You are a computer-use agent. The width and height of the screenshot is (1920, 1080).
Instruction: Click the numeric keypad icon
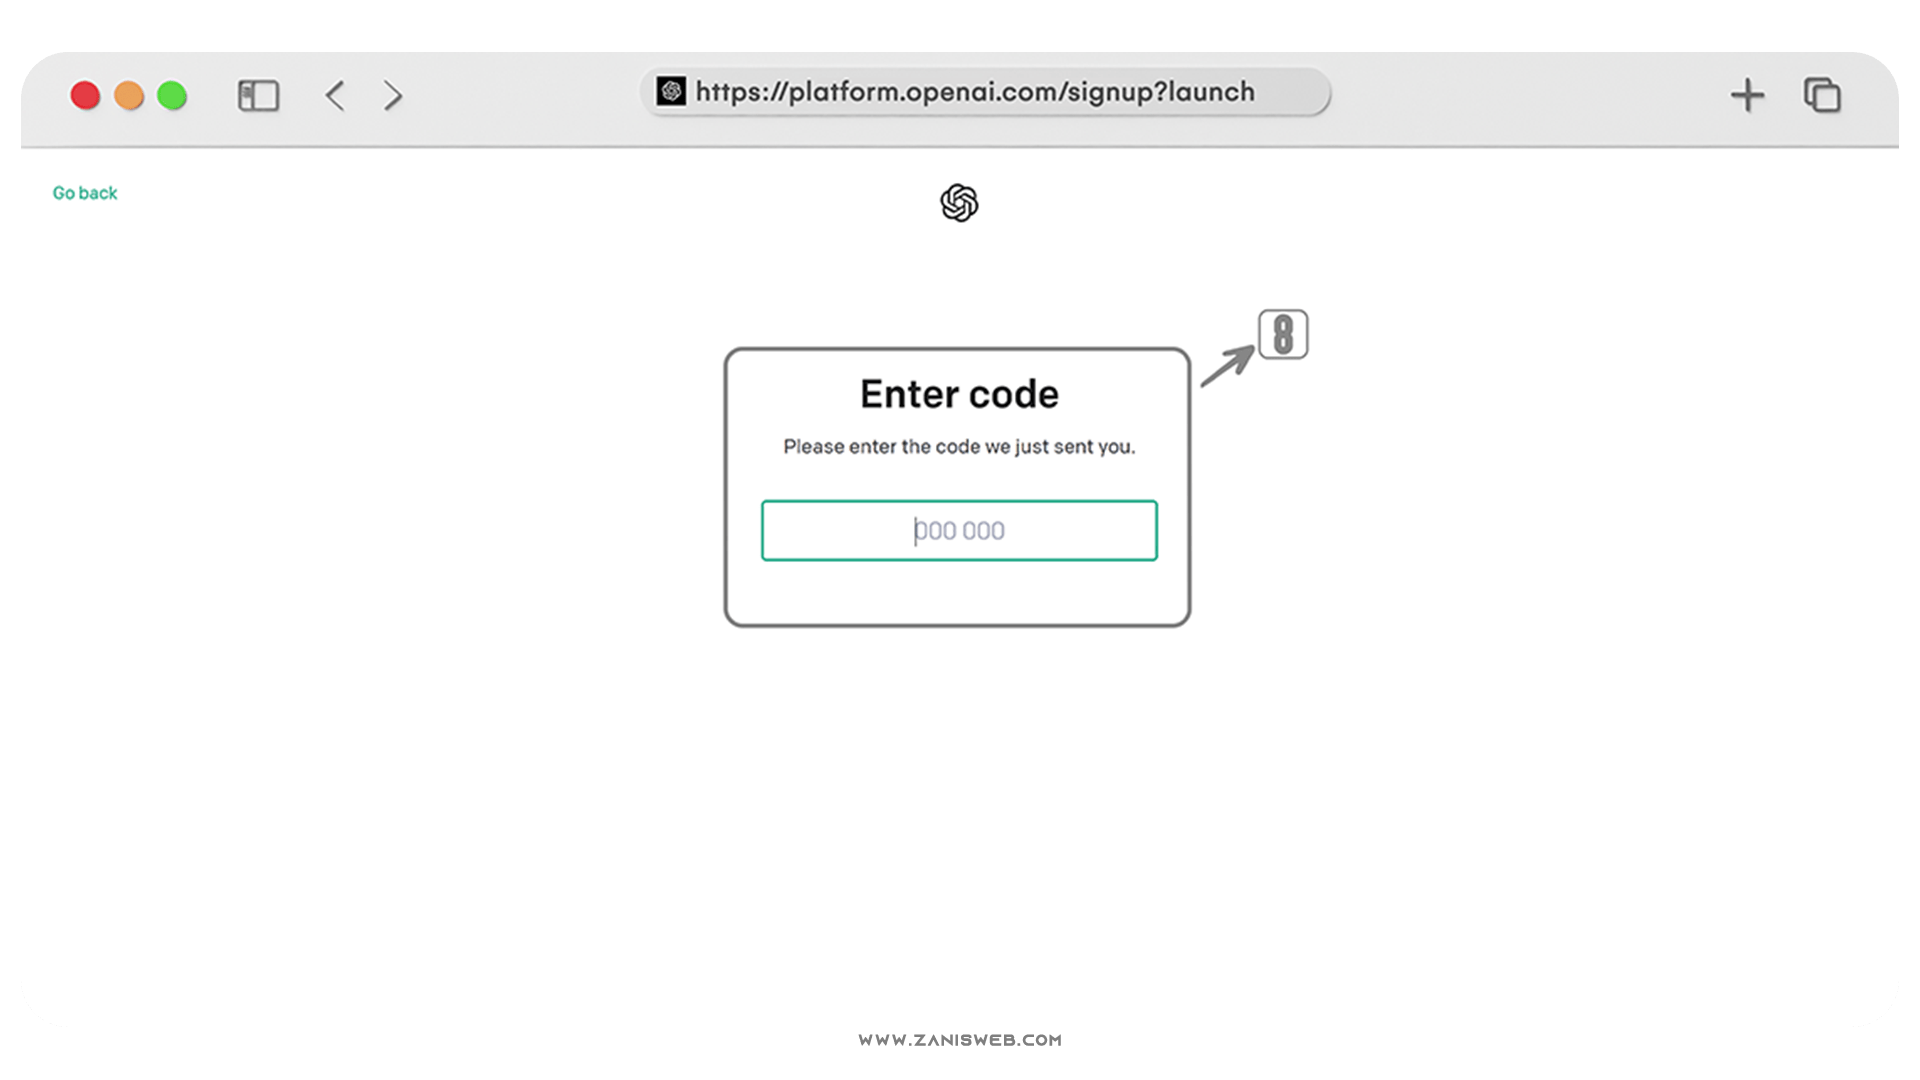pos(1280,334)
